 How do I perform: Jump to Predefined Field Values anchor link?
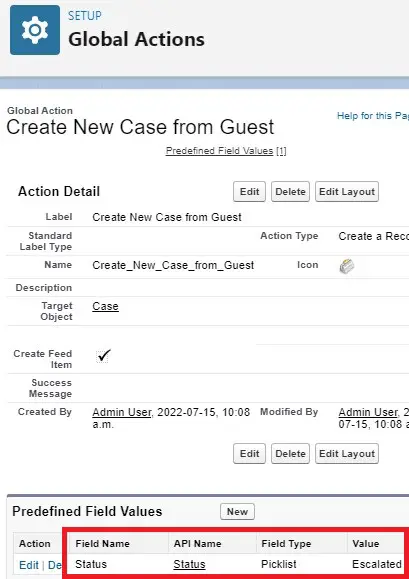point(219,151)
